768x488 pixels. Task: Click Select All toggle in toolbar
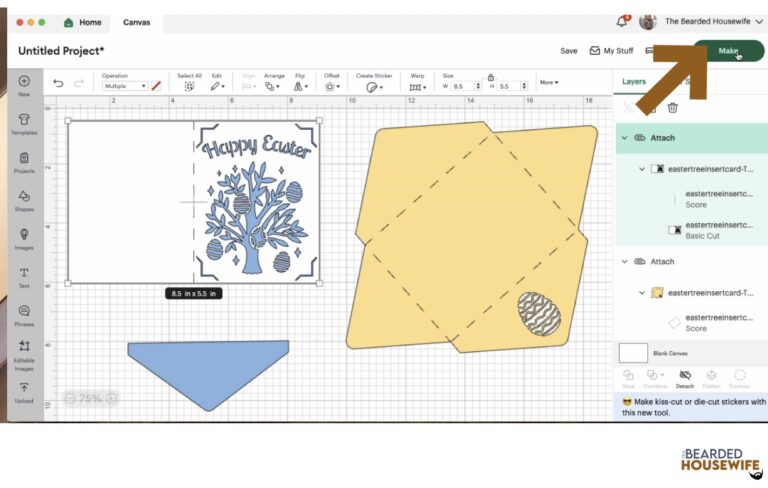click(x=189, y=86)
